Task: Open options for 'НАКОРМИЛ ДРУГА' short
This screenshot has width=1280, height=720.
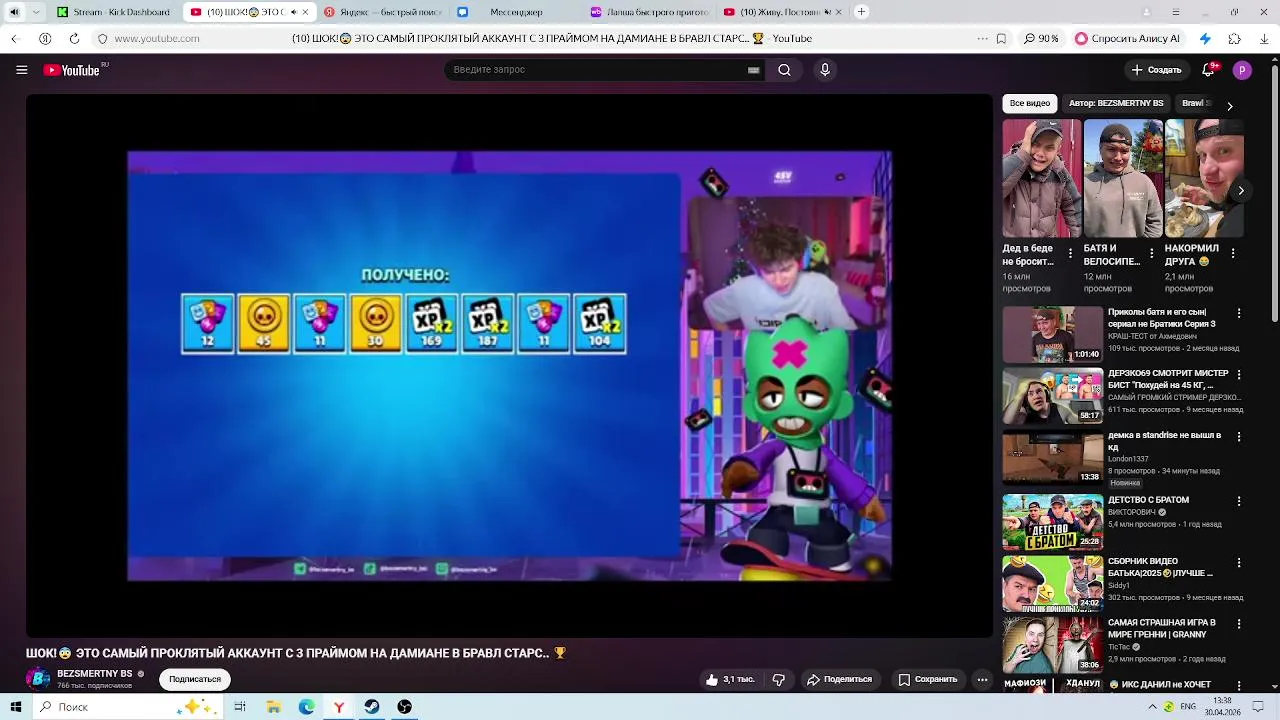Action: (x=1232, y=254)
